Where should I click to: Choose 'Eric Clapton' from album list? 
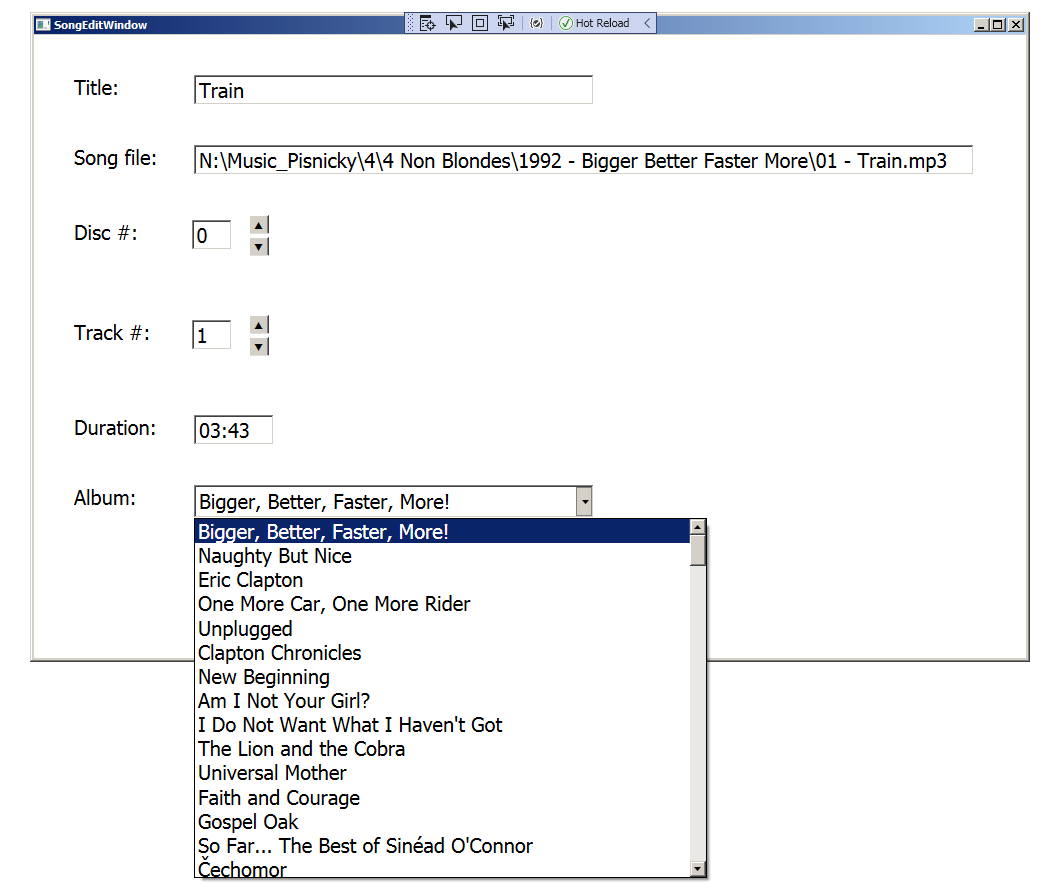[443, 581]
